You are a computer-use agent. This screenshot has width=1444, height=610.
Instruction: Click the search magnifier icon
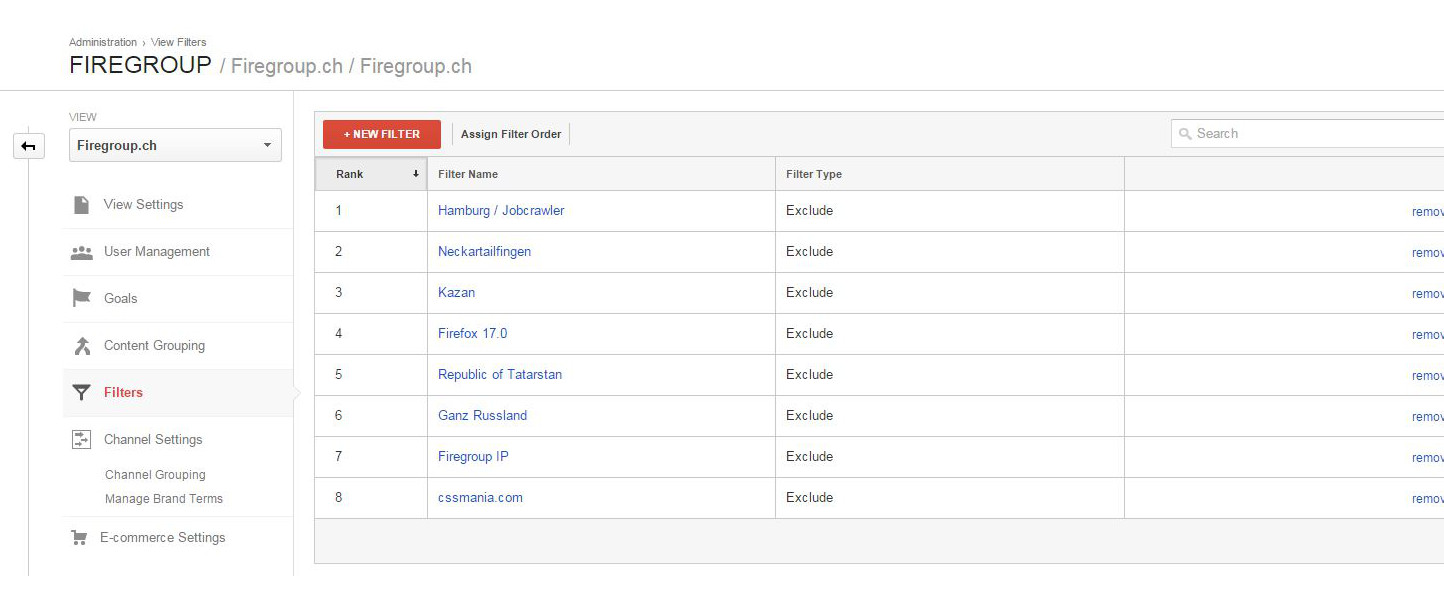[1185, 134]
